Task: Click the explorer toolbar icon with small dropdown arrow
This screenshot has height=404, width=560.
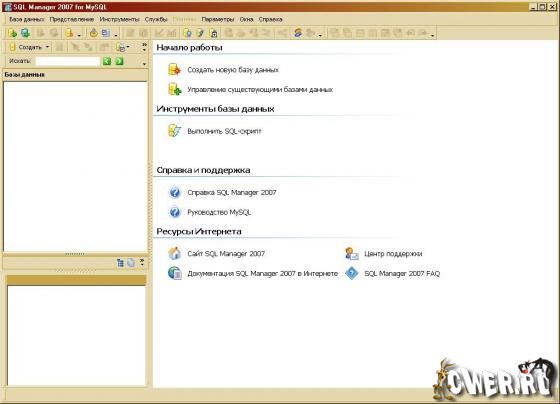Action: [122, 47]
